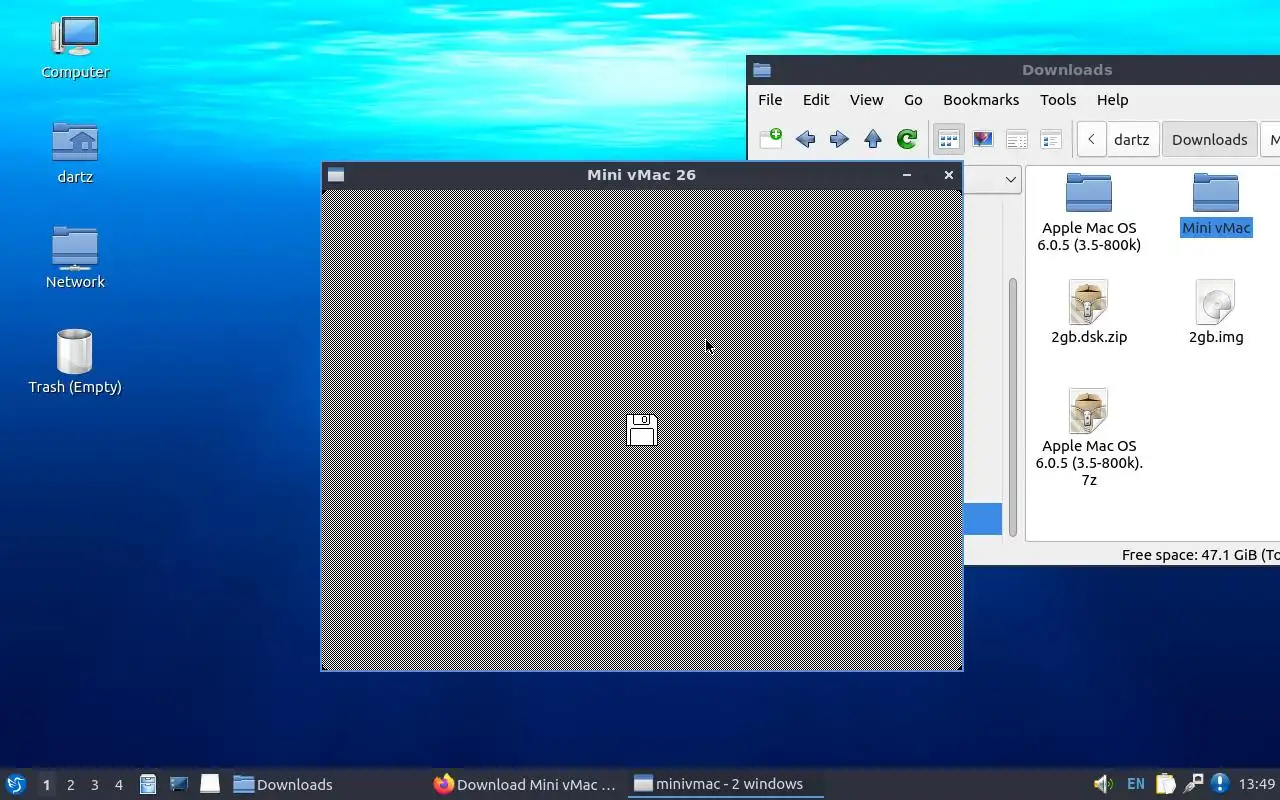Click dartz path bar button
The width and height of the screenshot is (1280, 800).
click(1132, 139)
